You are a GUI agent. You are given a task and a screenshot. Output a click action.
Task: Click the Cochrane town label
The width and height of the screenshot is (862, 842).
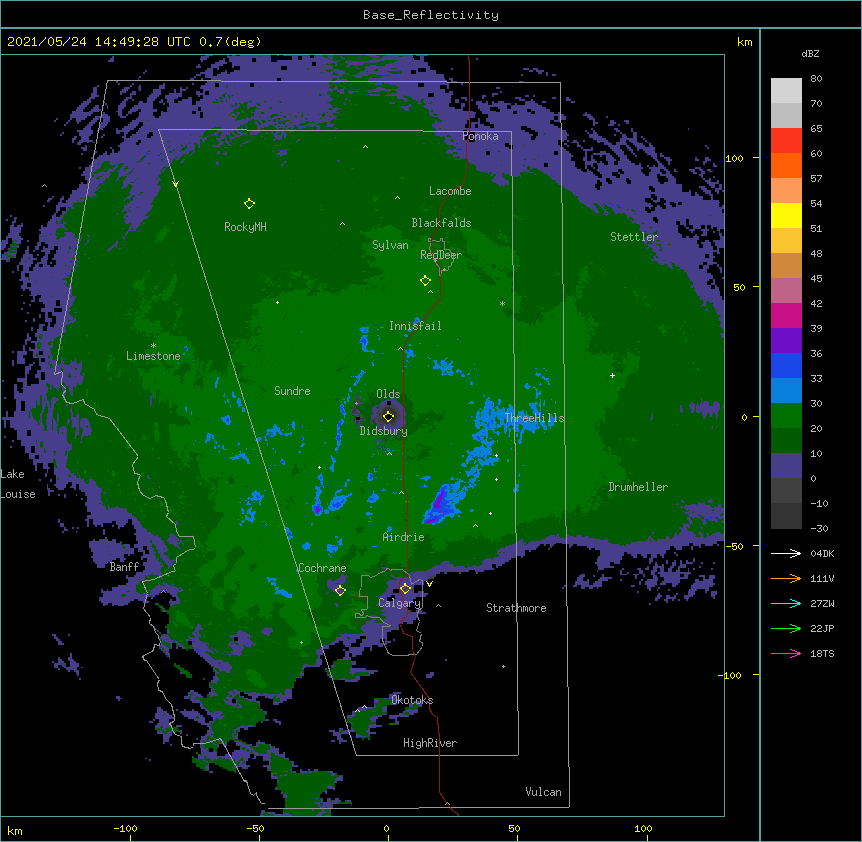click(x=322, y=568)
